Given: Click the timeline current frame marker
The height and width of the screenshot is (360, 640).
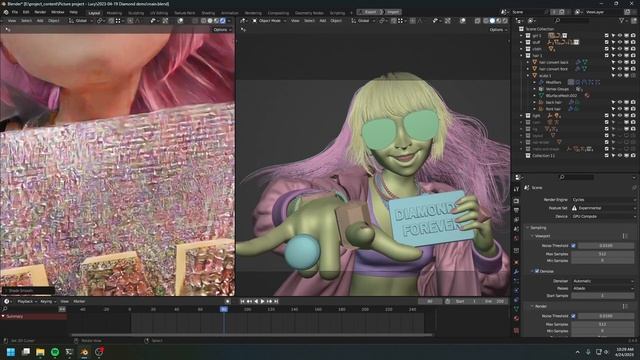Looking at the screenshot, I should (224, 309).
